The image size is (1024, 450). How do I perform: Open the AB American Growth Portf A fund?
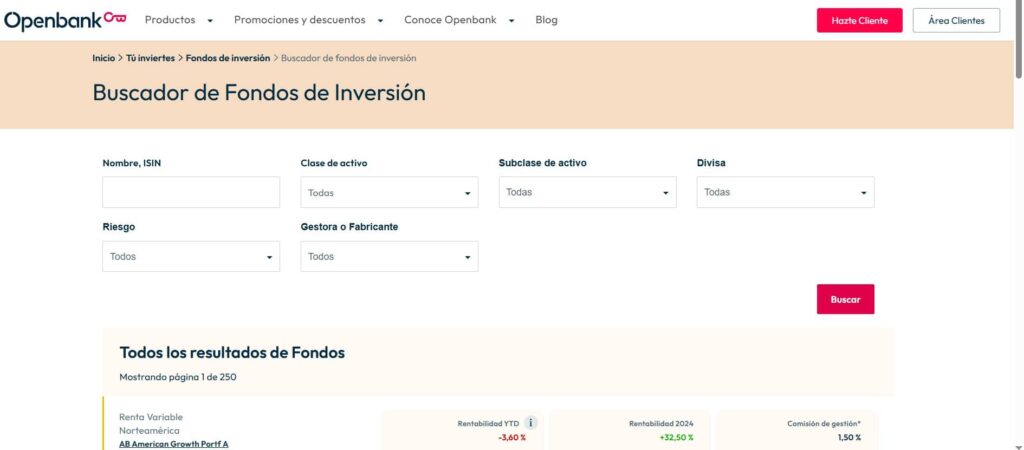pos(174,444)
